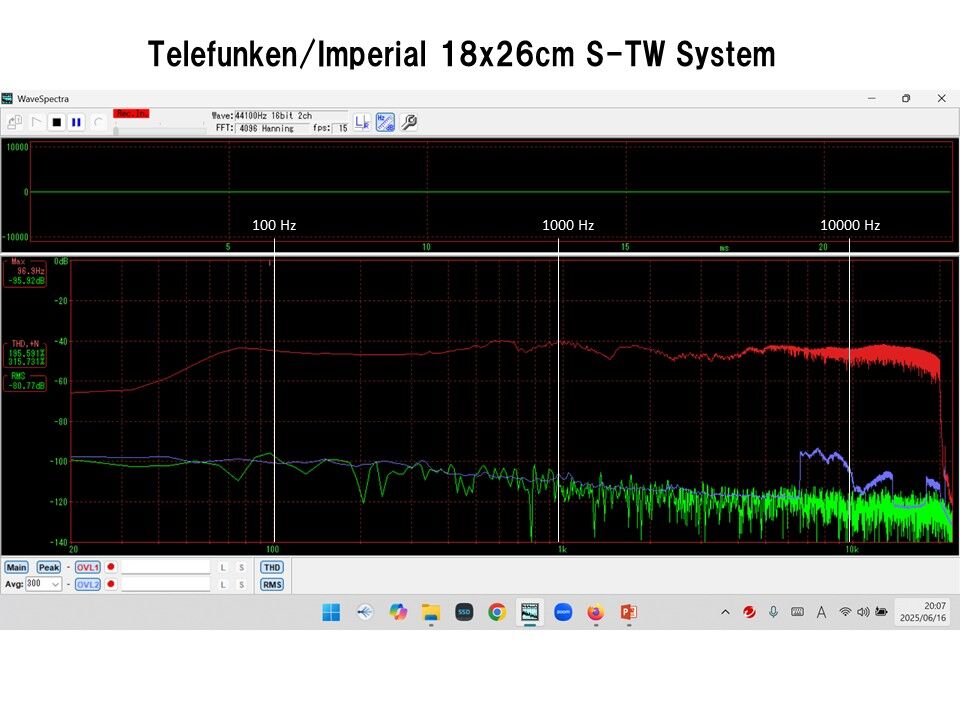Open Firefox from the taskbar
The image size is (960, 720).
point(596,612)
